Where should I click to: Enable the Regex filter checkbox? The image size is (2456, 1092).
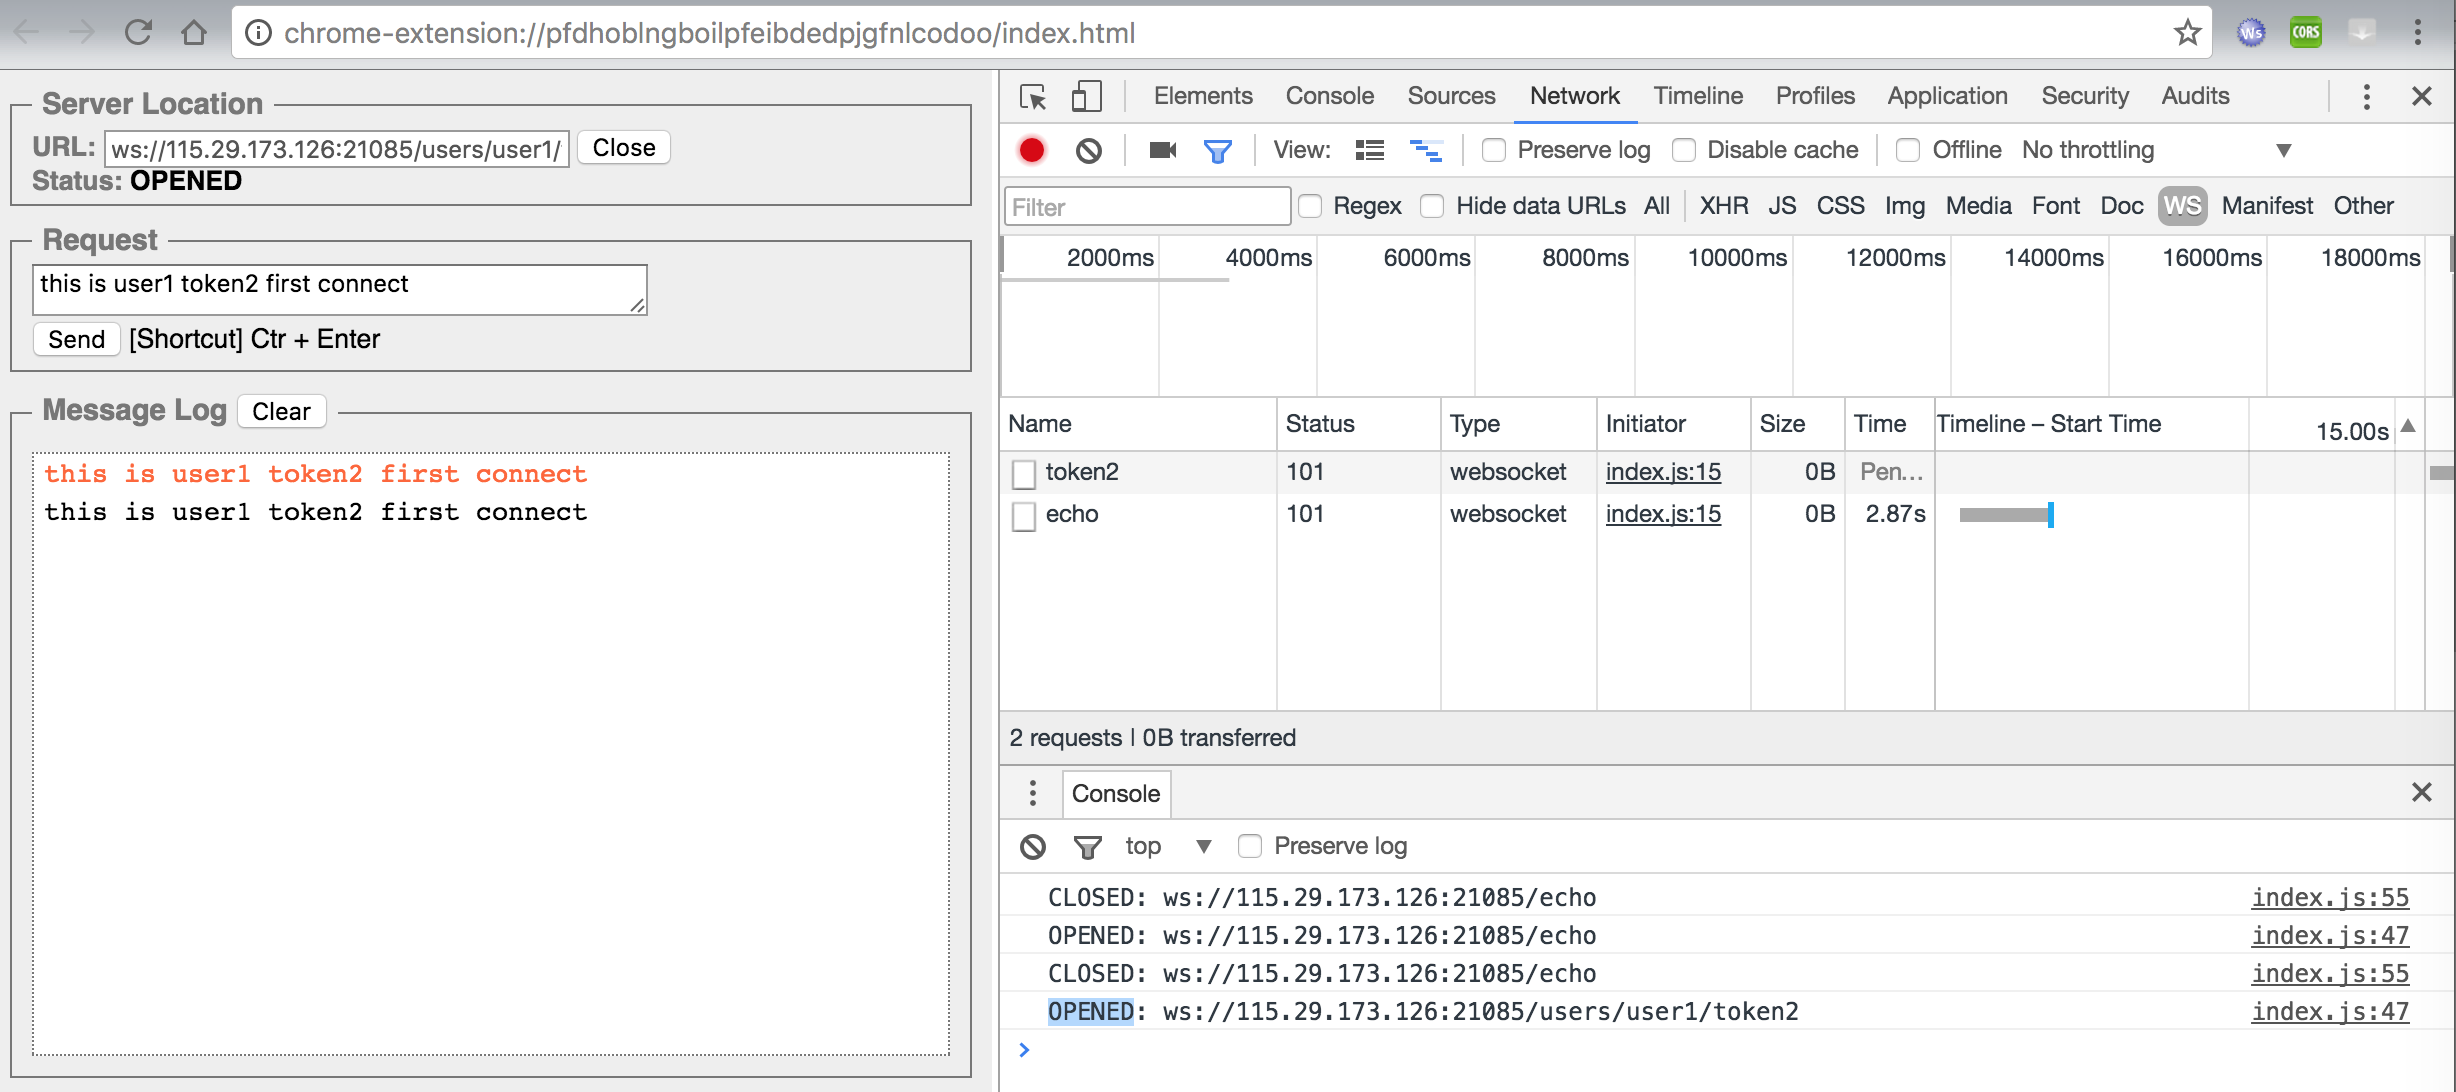[1310, 206]
